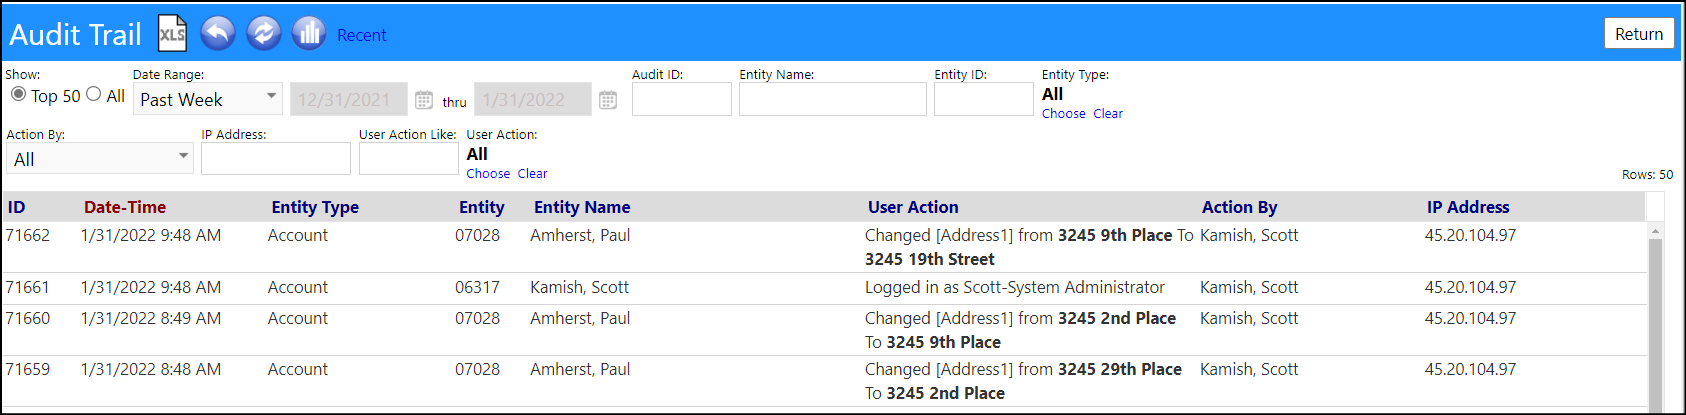Sort by Entity Type column header
Screen dimensions: 1686x415
(x=315, y=207)
